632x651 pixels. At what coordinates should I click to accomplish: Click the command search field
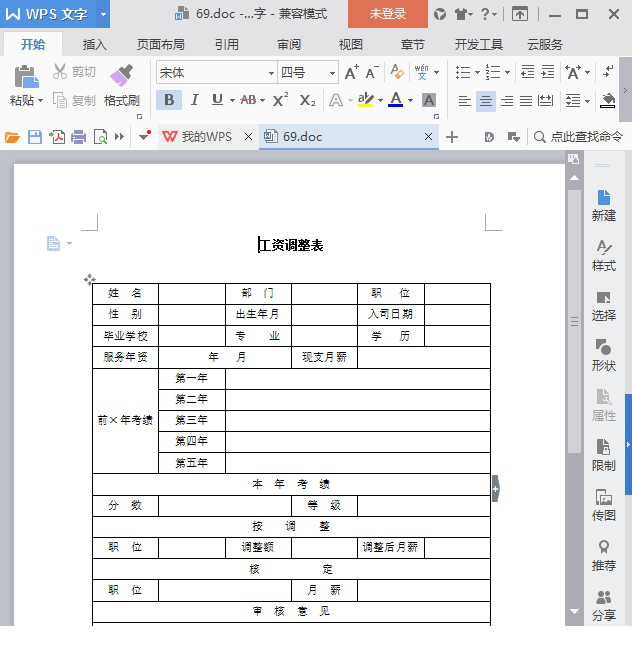pos(578,137)
